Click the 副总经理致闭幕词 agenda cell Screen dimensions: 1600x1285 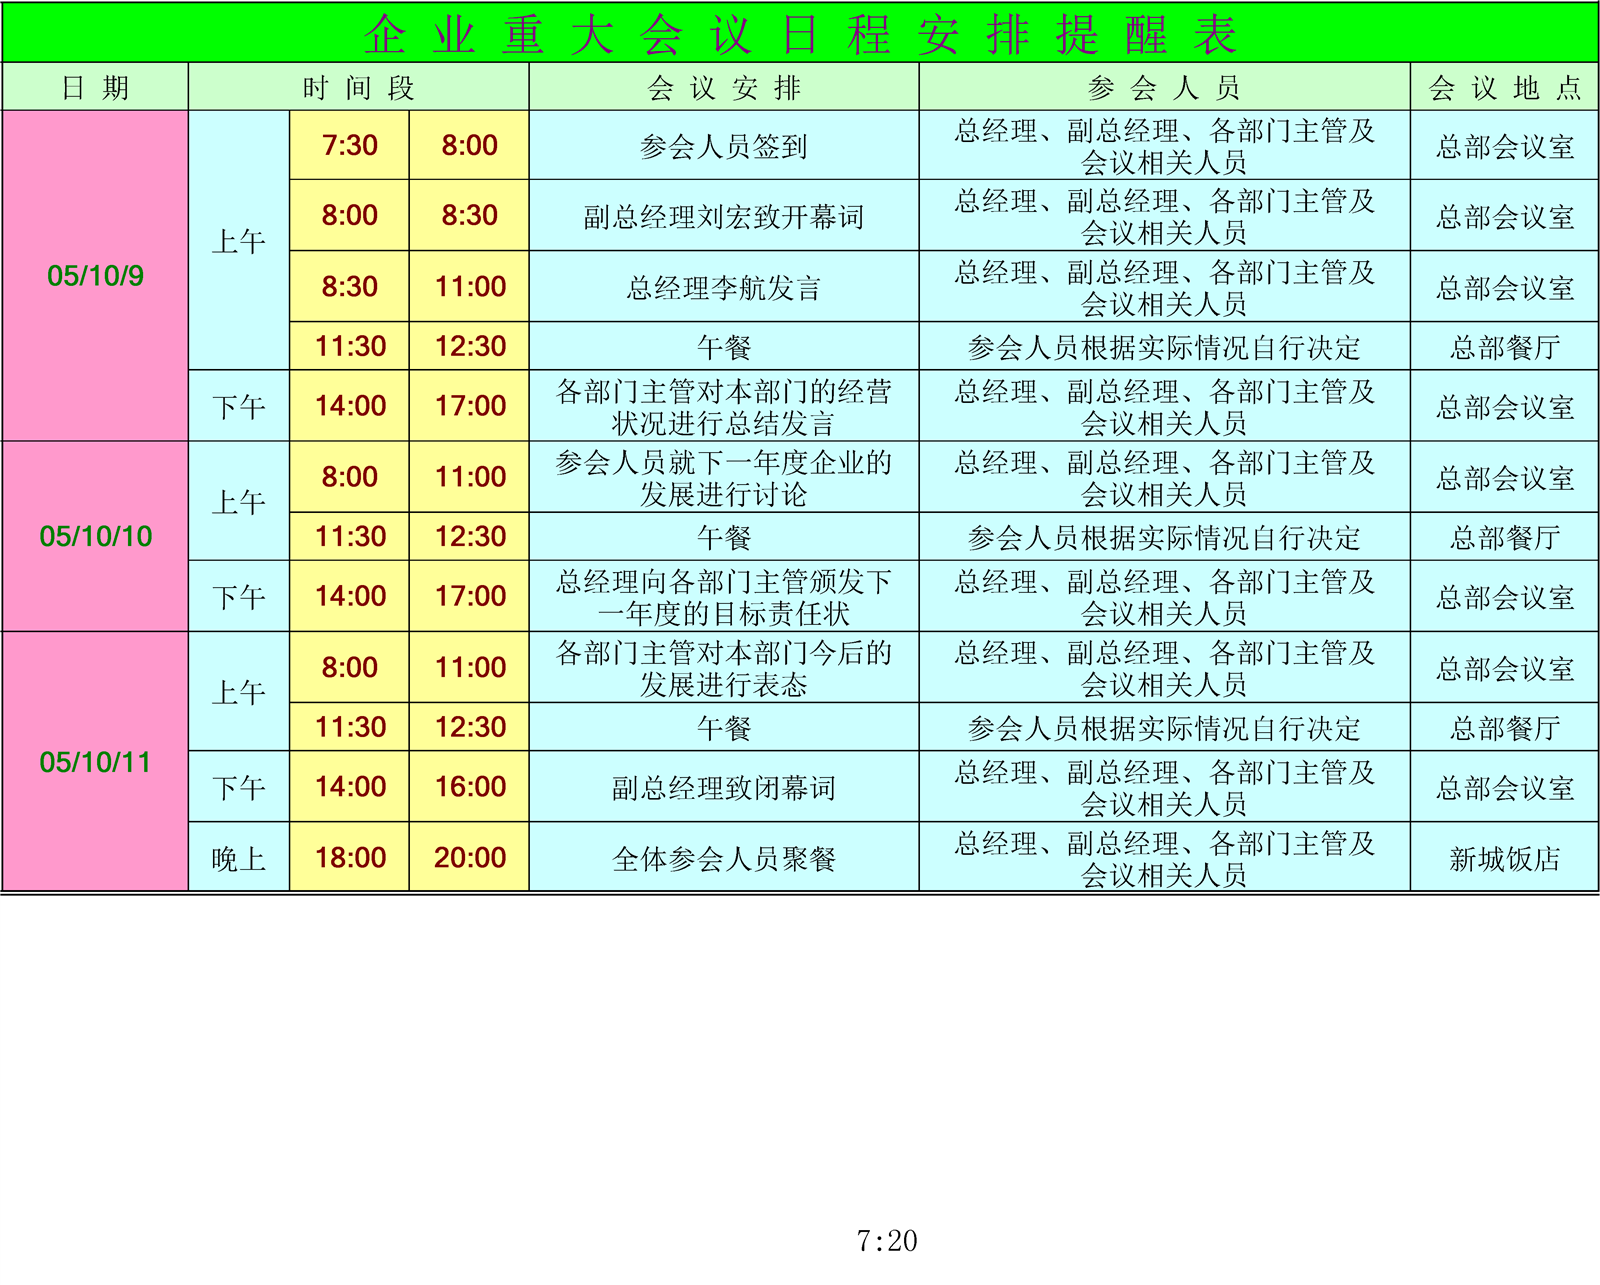[x=723, y=787]
